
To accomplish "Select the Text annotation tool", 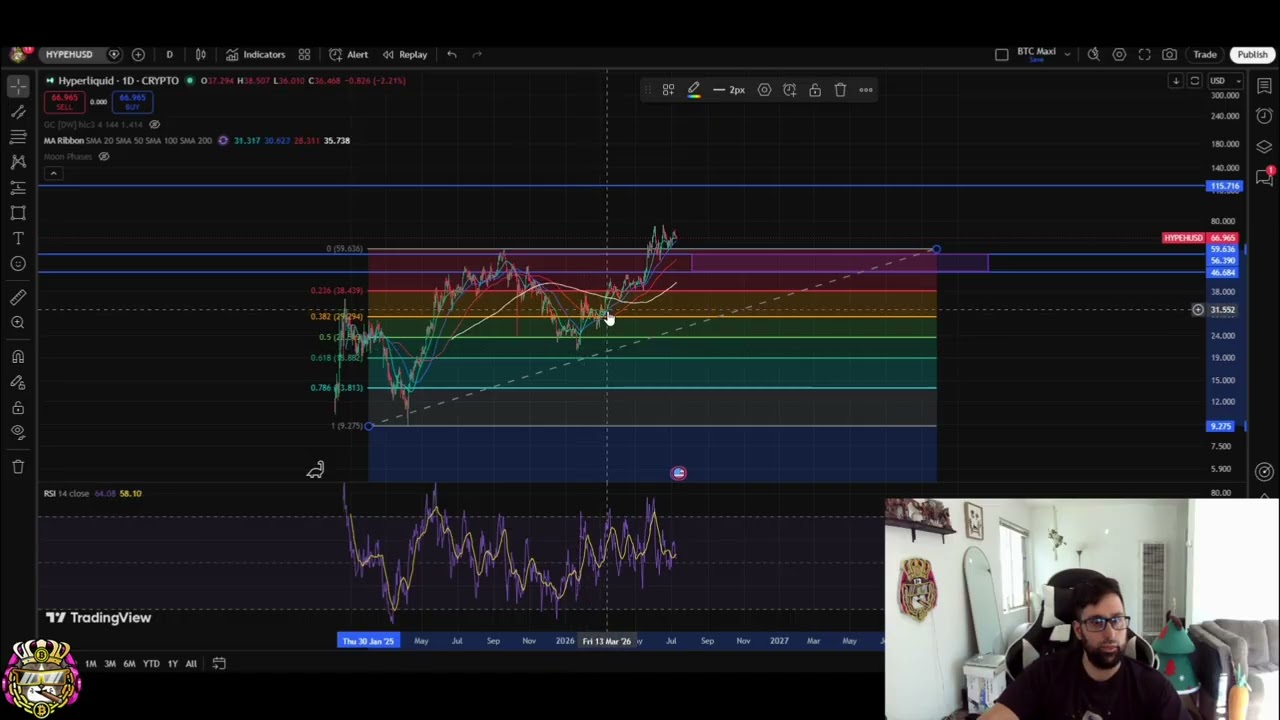I will (18, 238).
